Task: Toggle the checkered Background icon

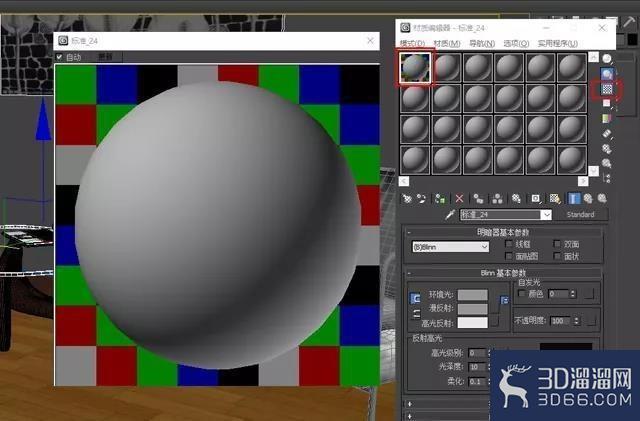Action: (607, 89)
